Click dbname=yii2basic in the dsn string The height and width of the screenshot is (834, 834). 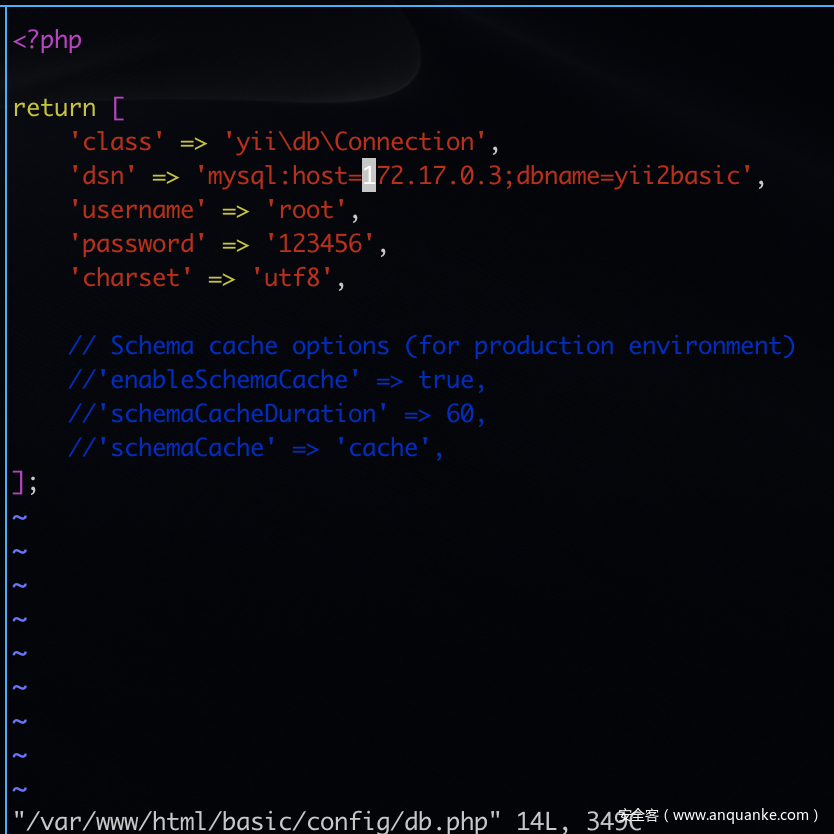tap(628, 176)
